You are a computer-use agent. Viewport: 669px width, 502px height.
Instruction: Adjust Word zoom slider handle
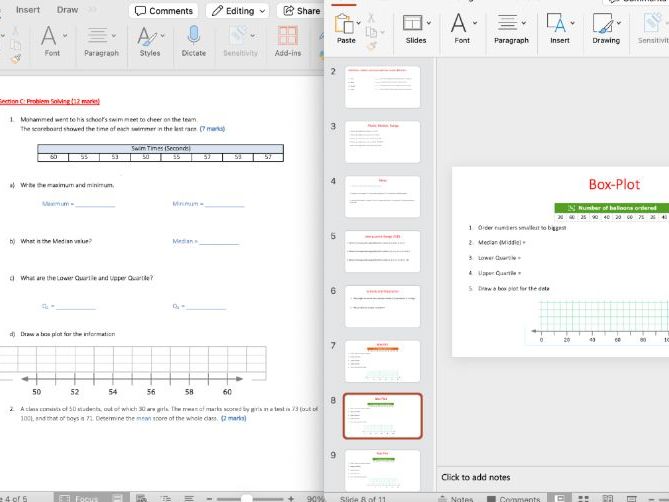tap(246, 499)
